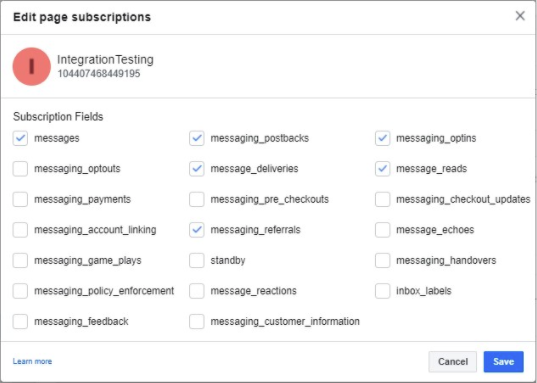This screenshot has height=383, width=537.
Task: Uncheck the messages subscription field
Action: coord(20,138)
